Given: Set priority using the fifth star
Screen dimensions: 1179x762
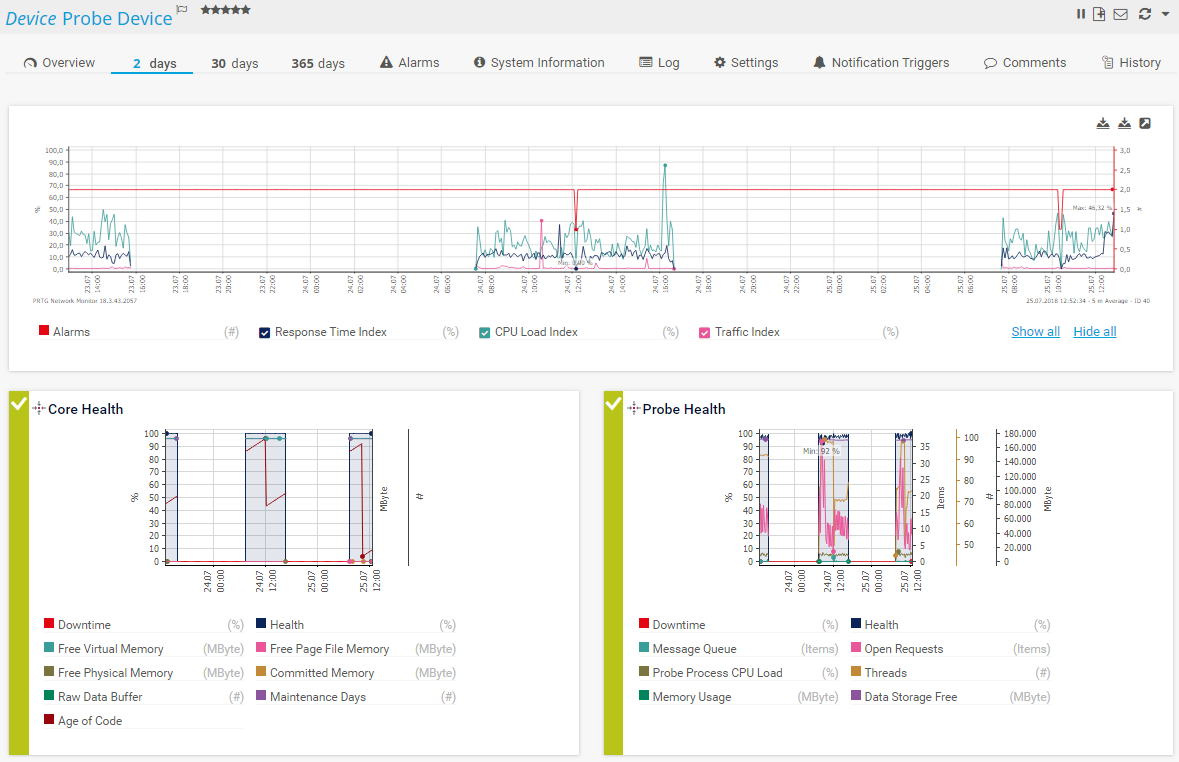Looking at the screenshot, I should point(246,10).
